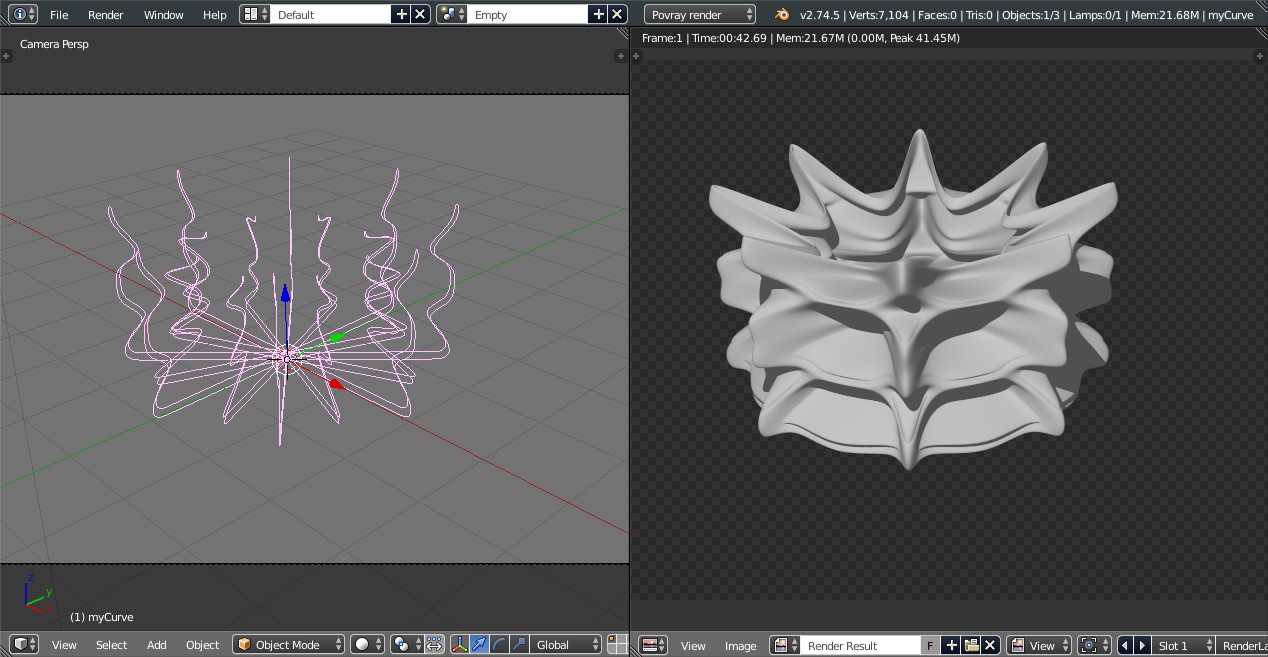Image resolution: width=1268 pixels, height=657 pixels.
Task: Open the Image menu in image editor
Action: tap(740, 646)
